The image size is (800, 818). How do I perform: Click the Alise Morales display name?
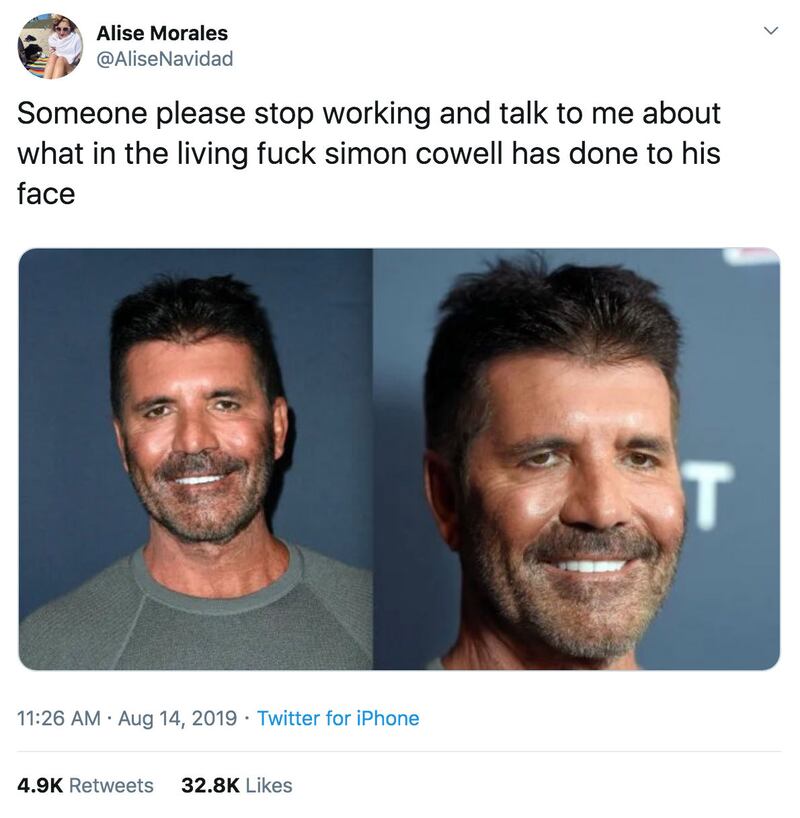162,34
